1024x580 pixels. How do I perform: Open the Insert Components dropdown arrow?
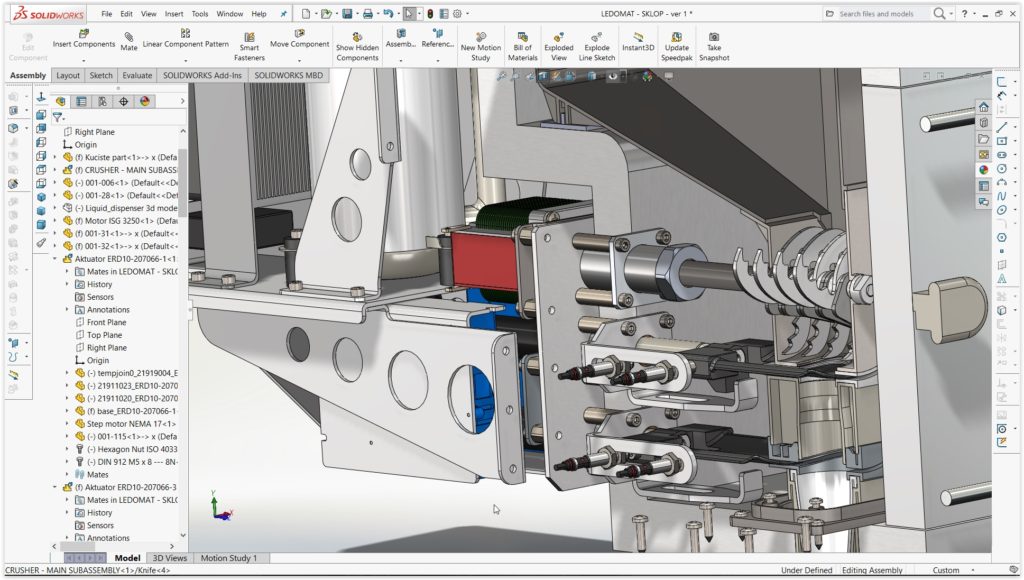tap(84, 60)
